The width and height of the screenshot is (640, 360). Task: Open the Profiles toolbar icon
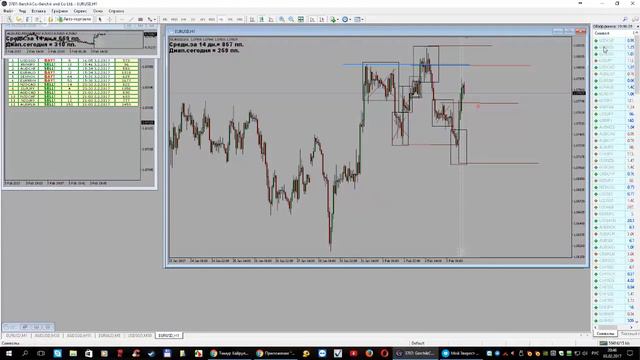click(19, 19)
